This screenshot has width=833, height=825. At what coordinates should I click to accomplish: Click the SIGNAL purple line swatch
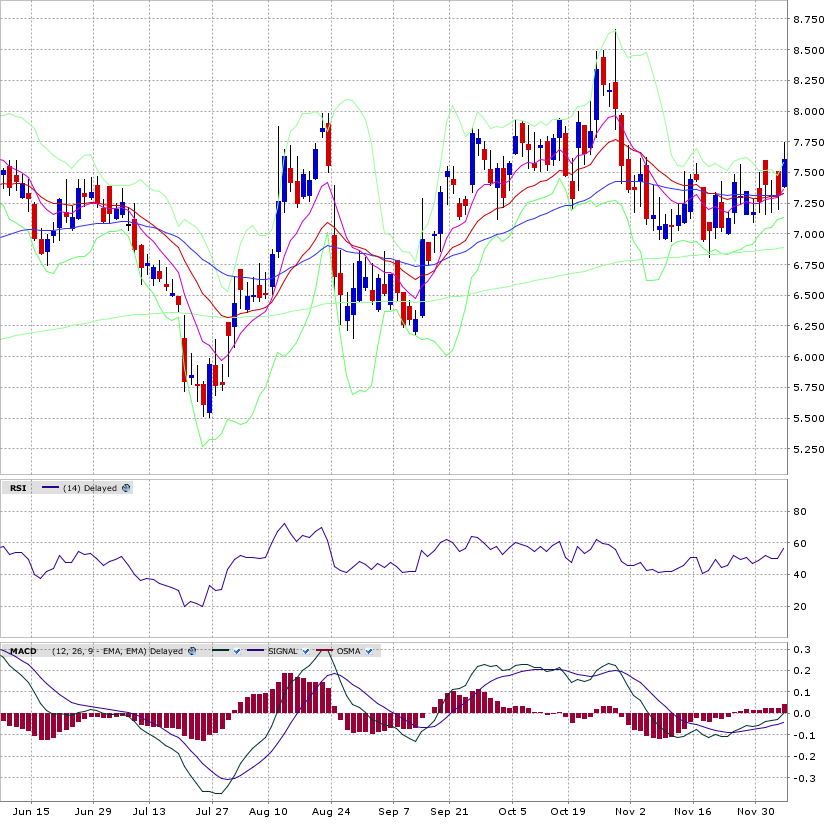click(x=256, y=651)
